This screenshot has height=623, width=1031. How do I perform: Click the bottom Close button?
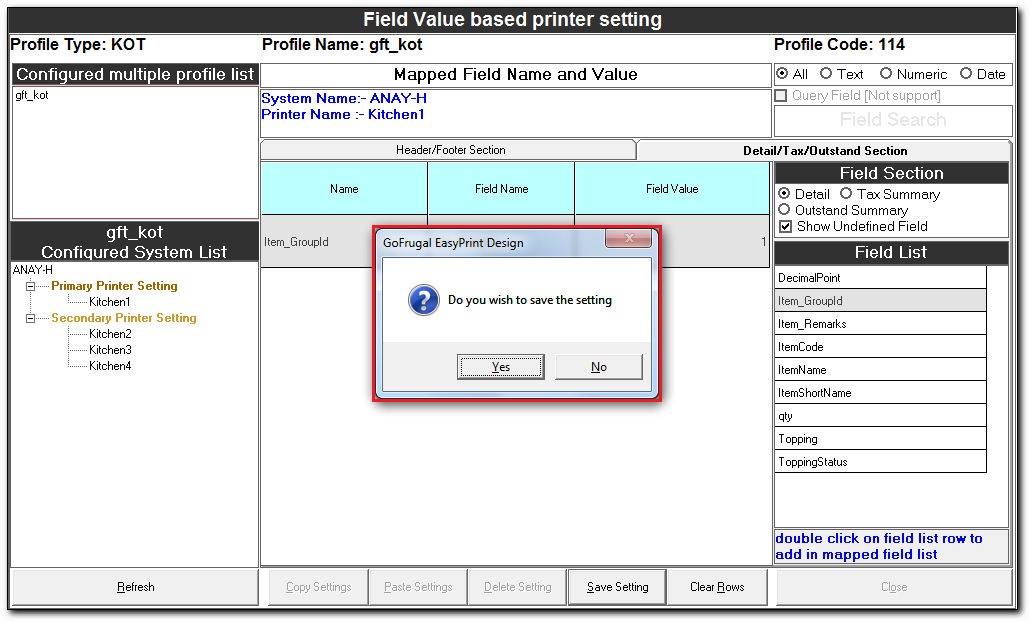pyautogui.click(x=894, y=587)
